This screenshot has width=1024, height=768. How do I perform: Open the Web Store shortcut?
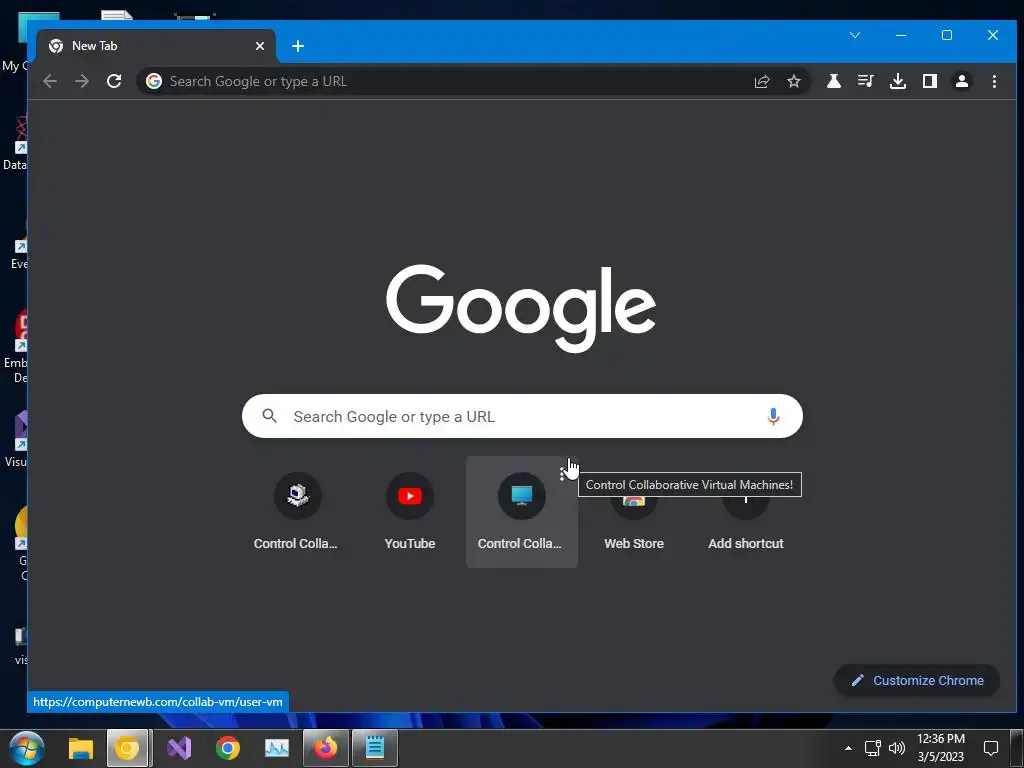pos(633,511)
